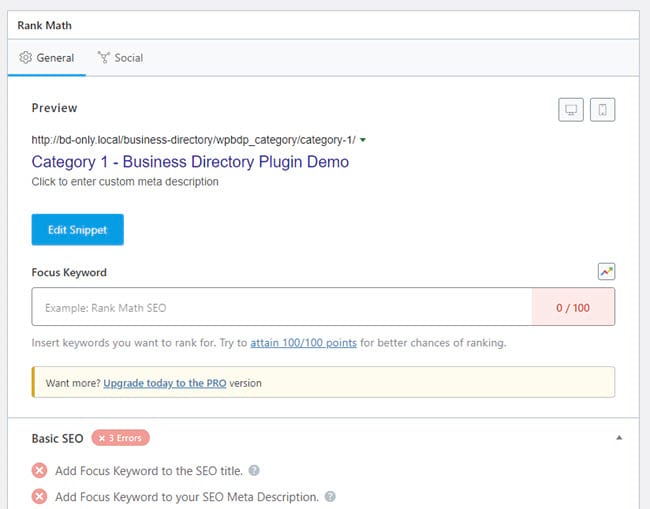Click the 3 Errors badge
Viewport: 650px width, 509px height.
[x=121, y=438]
